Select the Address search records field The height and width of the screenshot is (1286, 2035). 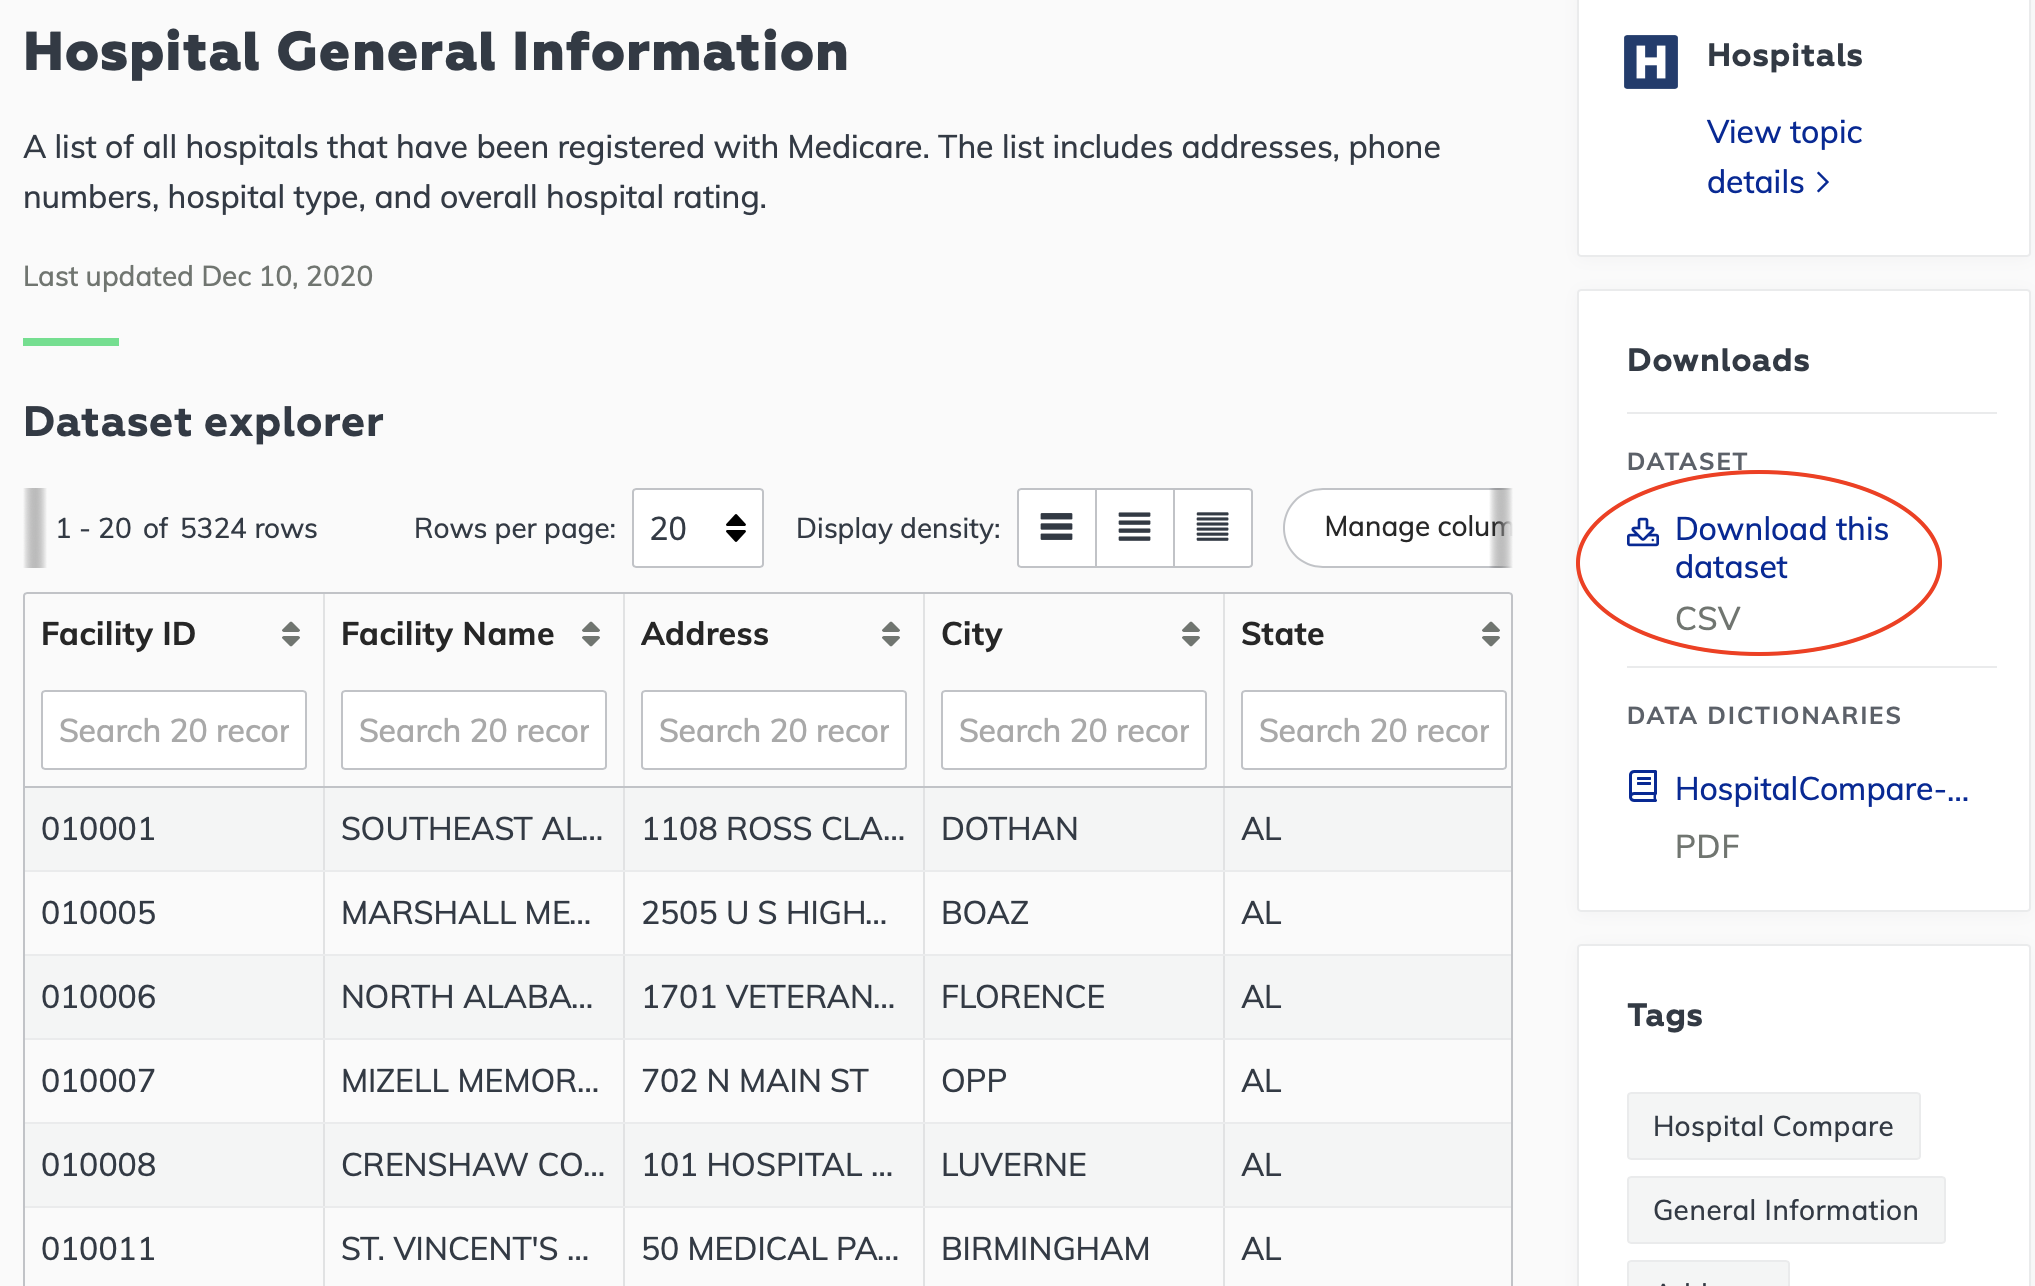[x=772, y=729]
